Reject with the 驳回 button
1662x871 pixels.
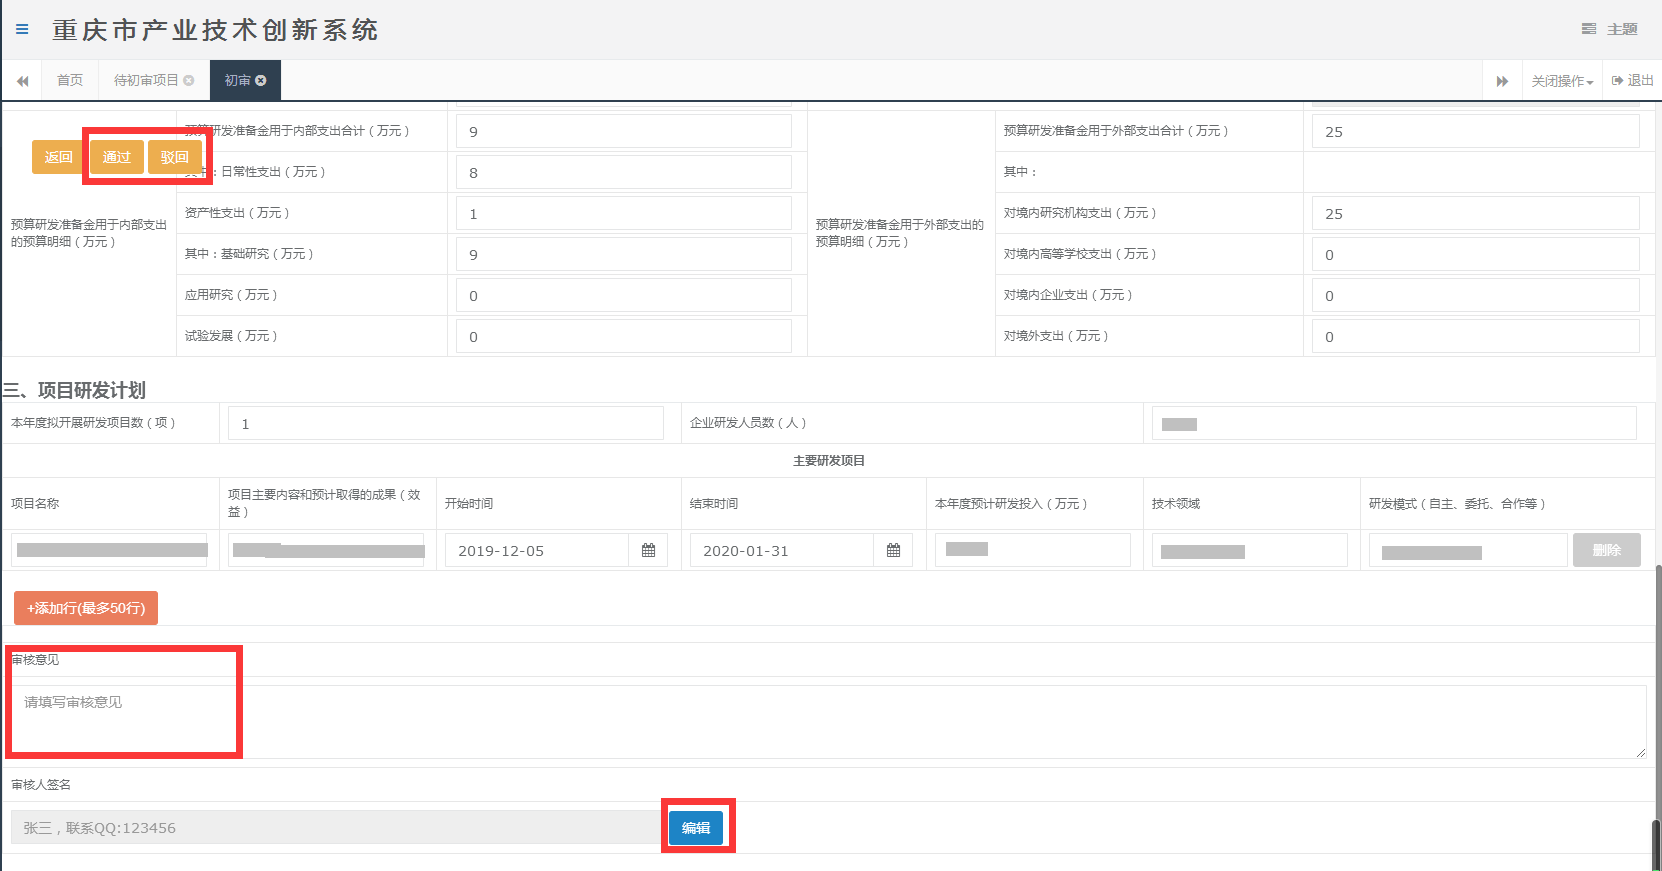point(175,157)
